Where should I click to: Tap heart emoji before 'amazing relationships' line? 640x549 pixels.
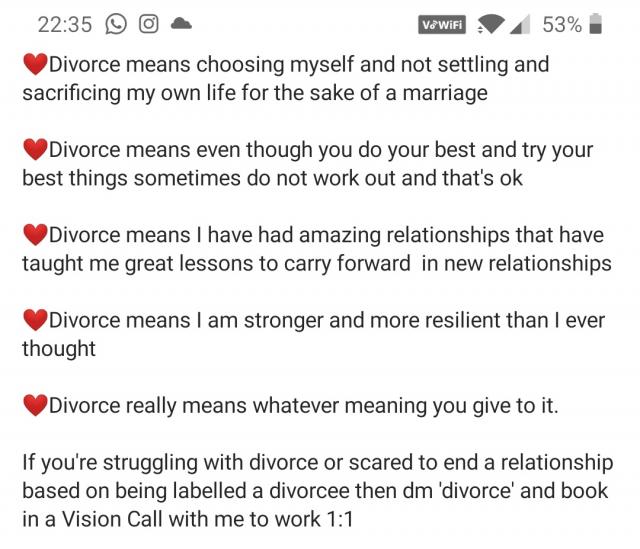tap(36, 235)
